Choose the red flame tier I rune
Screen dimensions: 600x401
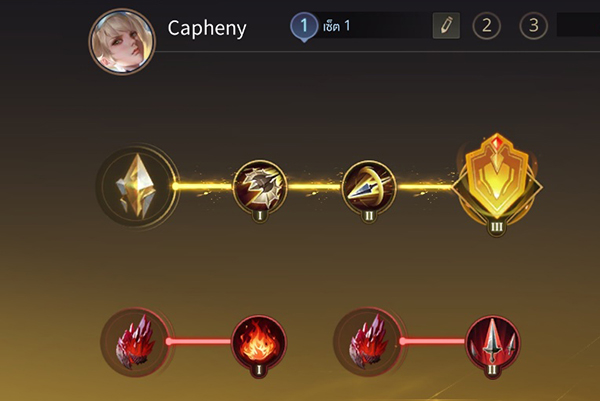(x=259, y=342)
